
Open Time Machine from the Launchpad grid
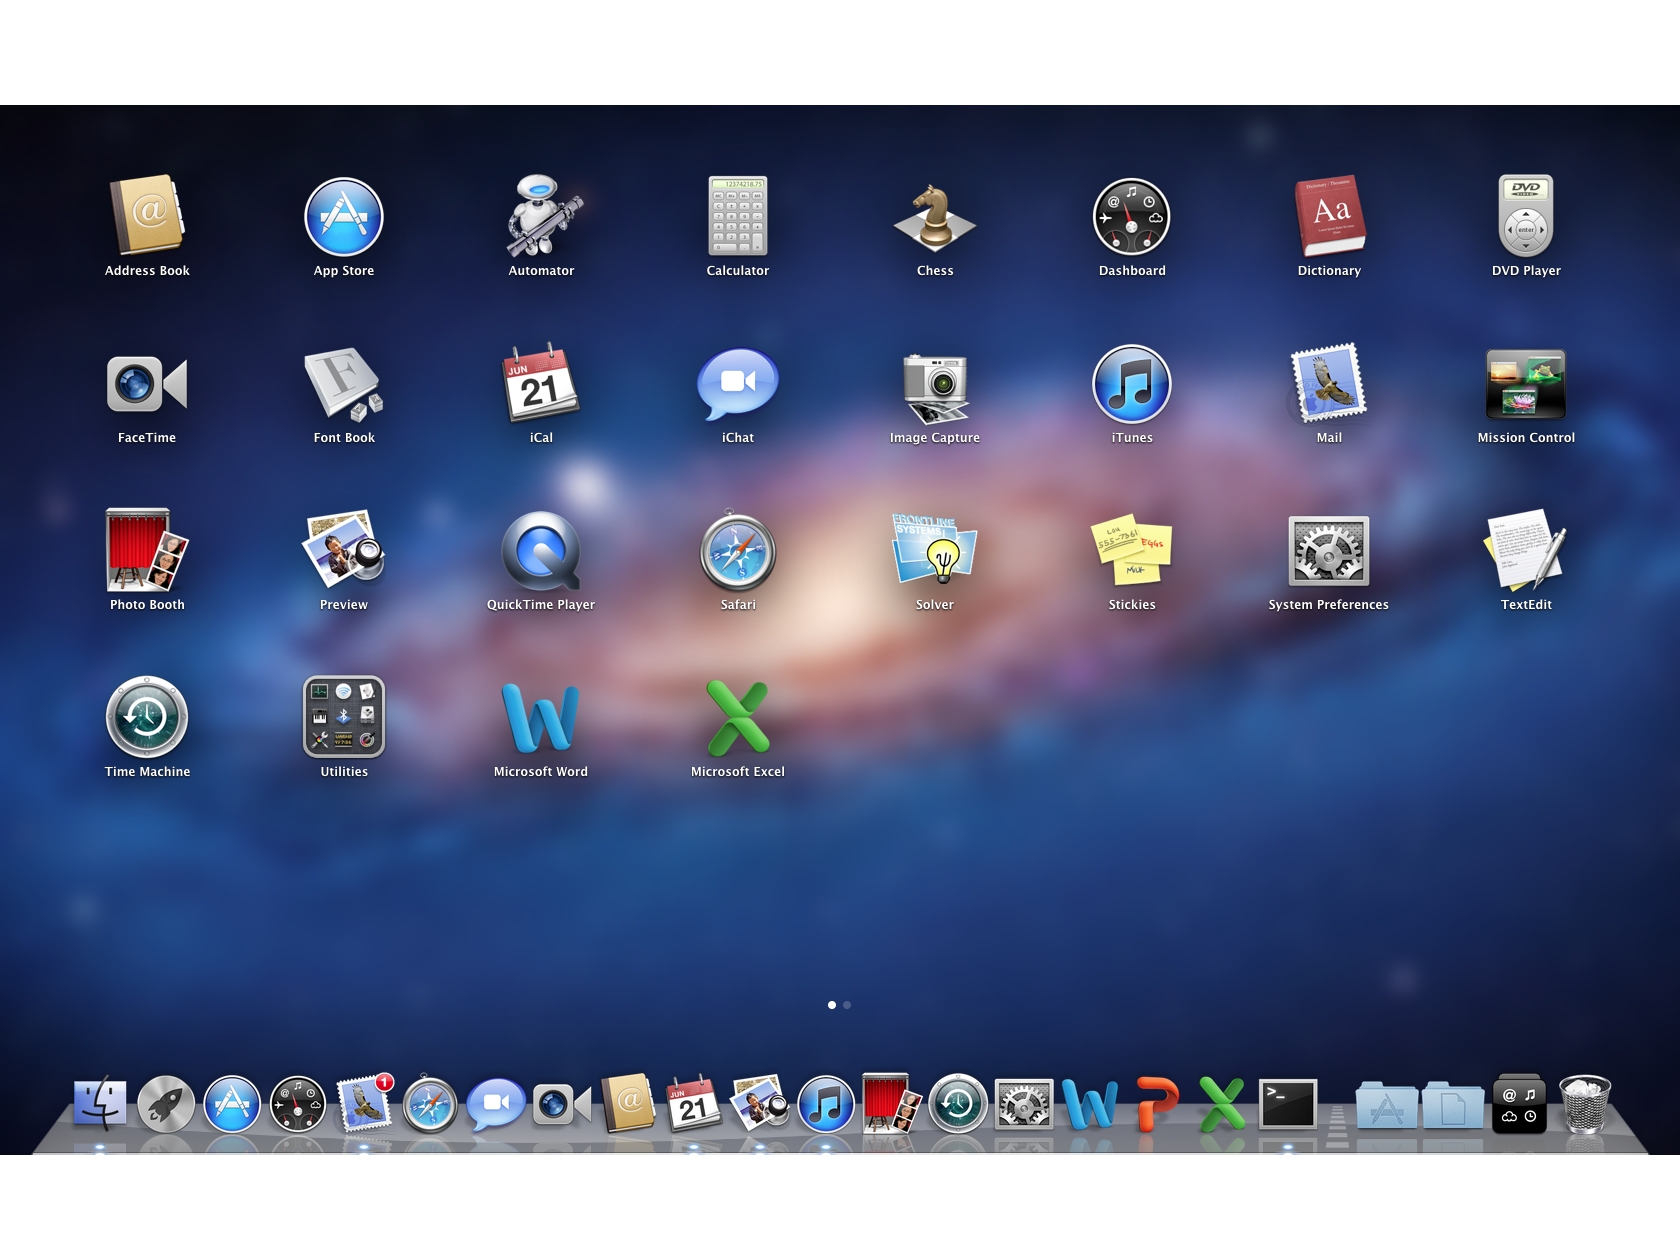(x=147, y=718)
